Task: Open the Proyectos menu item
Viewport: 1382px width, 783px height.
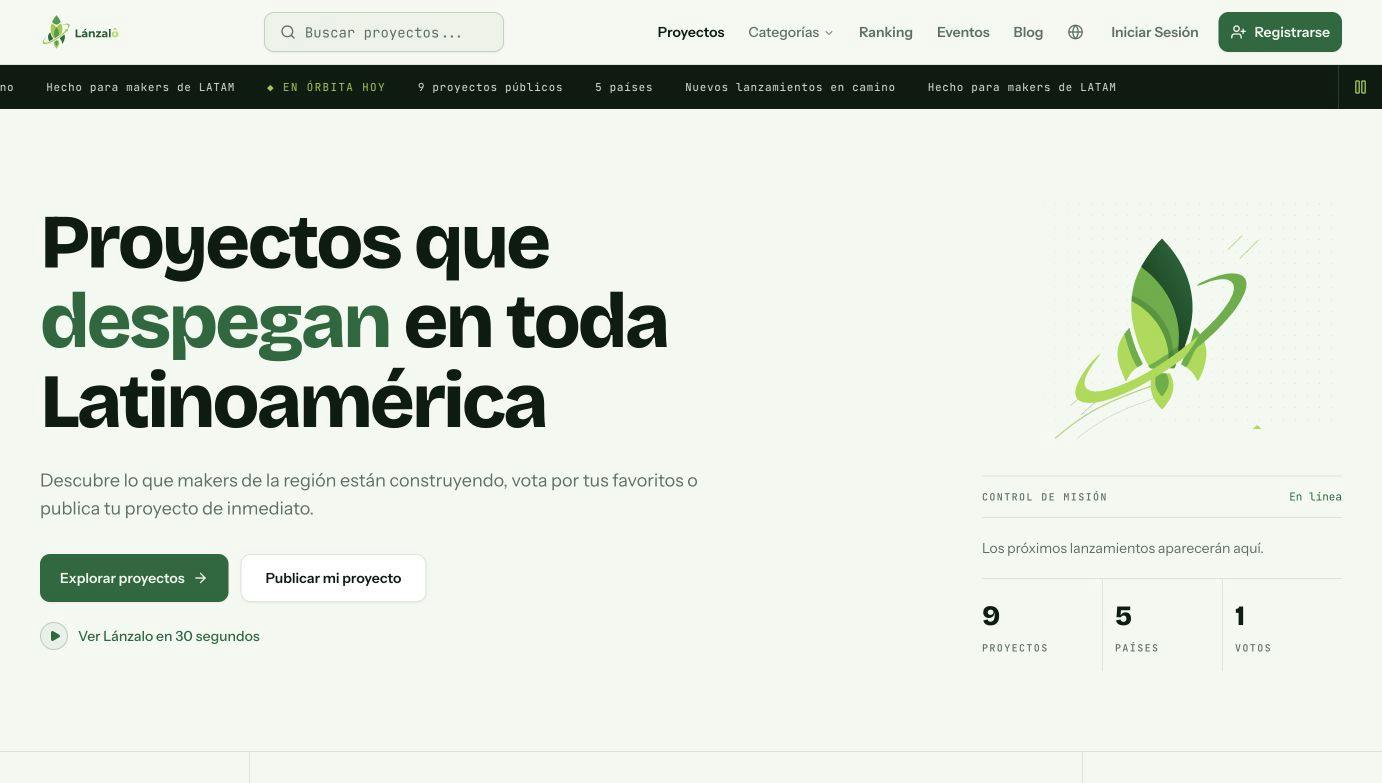Action: 691,32
